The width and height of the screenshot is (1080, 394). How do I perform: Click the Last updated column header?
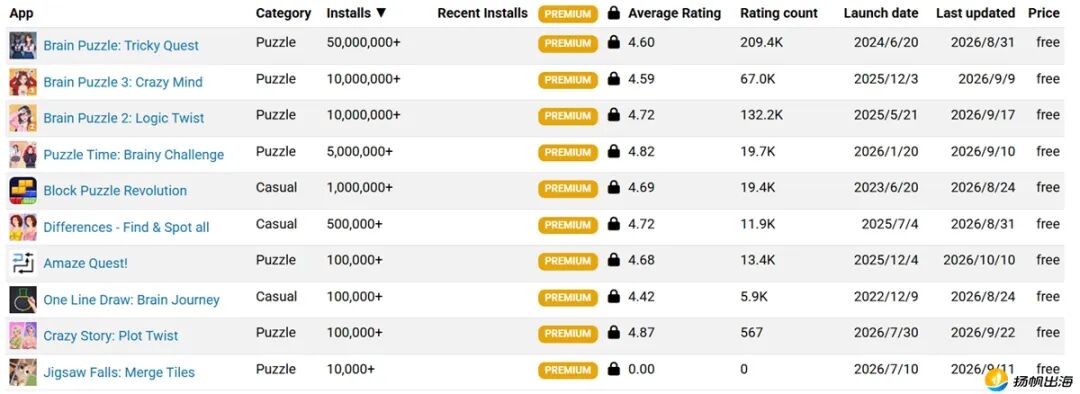pyautogui.click(x=975, y=13)
